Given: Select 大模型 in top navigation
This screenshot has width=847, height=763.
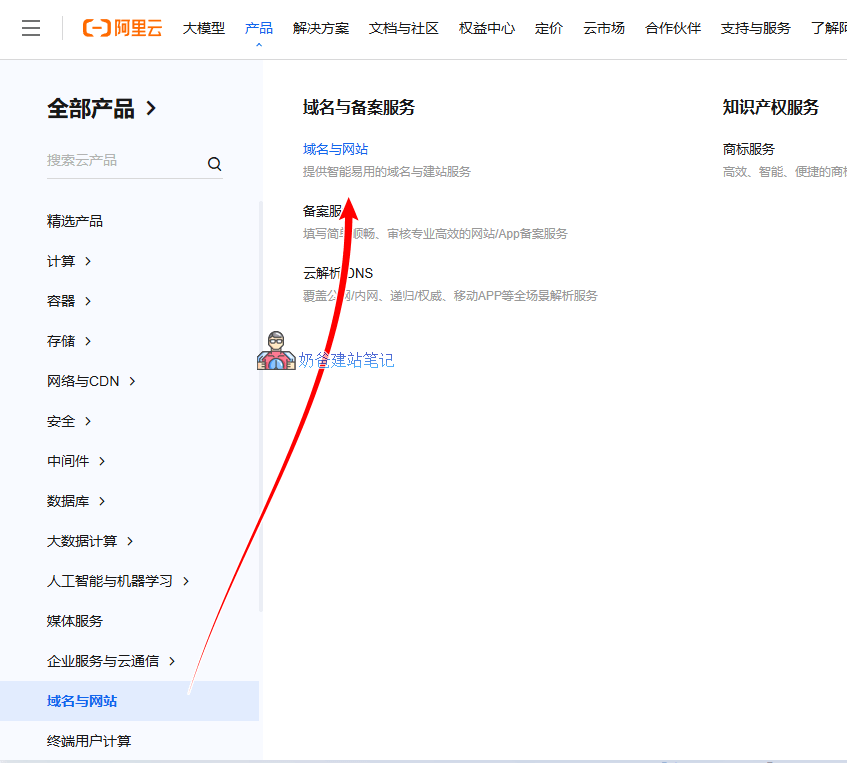Looking at the screenshot, I should [x=203, y=28].
